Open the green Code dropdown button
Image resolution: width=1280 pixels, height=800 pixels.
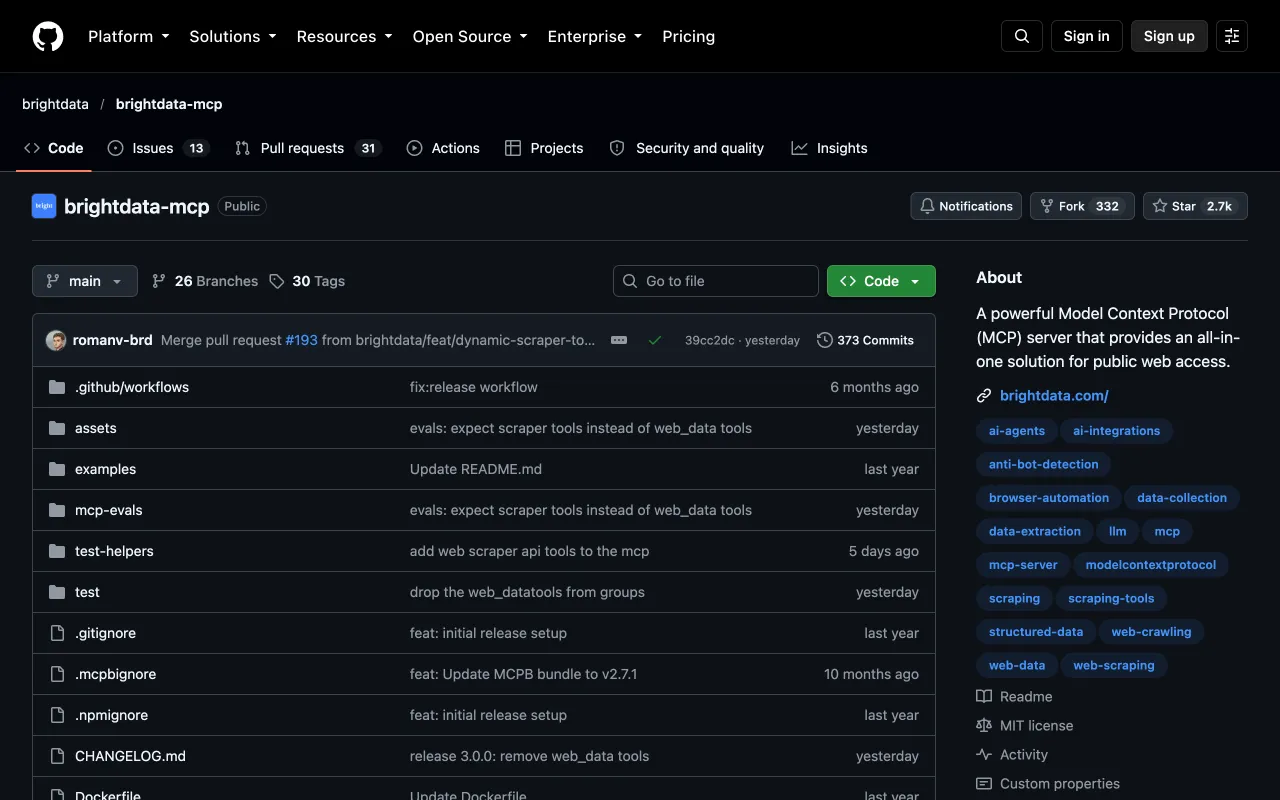(x=881, y=281)
